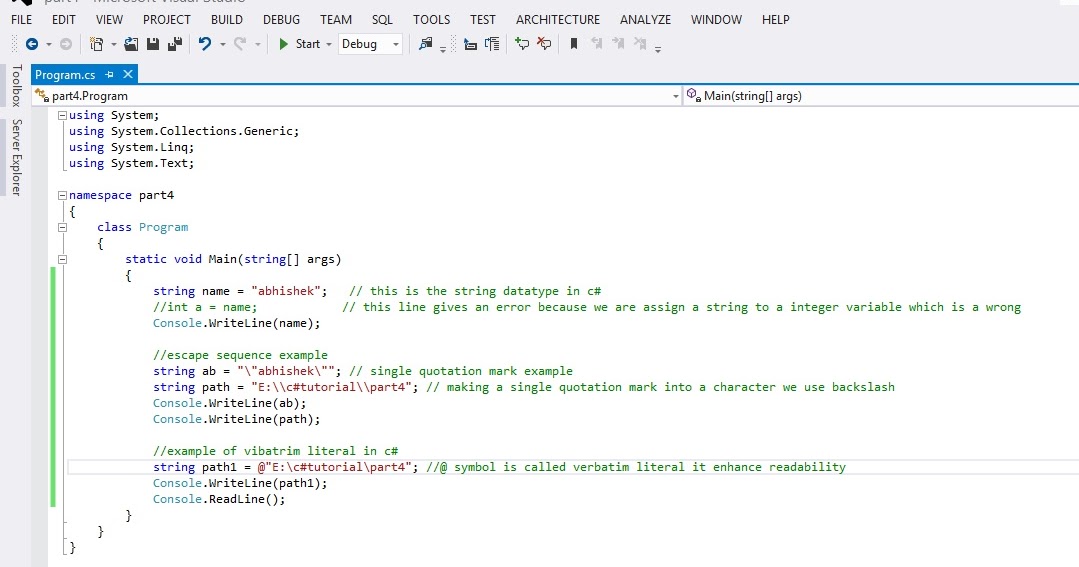Open the ARCHITECTURE menu
The image size is (1079, 567).
click(x=558, y=20)
